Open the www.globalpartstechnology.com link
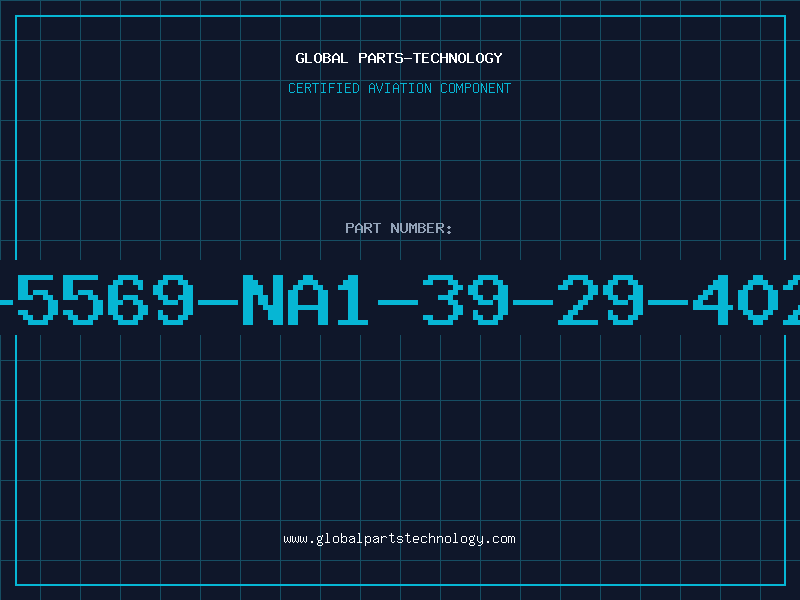Viewport: 800px width, 600px height. [399, 539]
